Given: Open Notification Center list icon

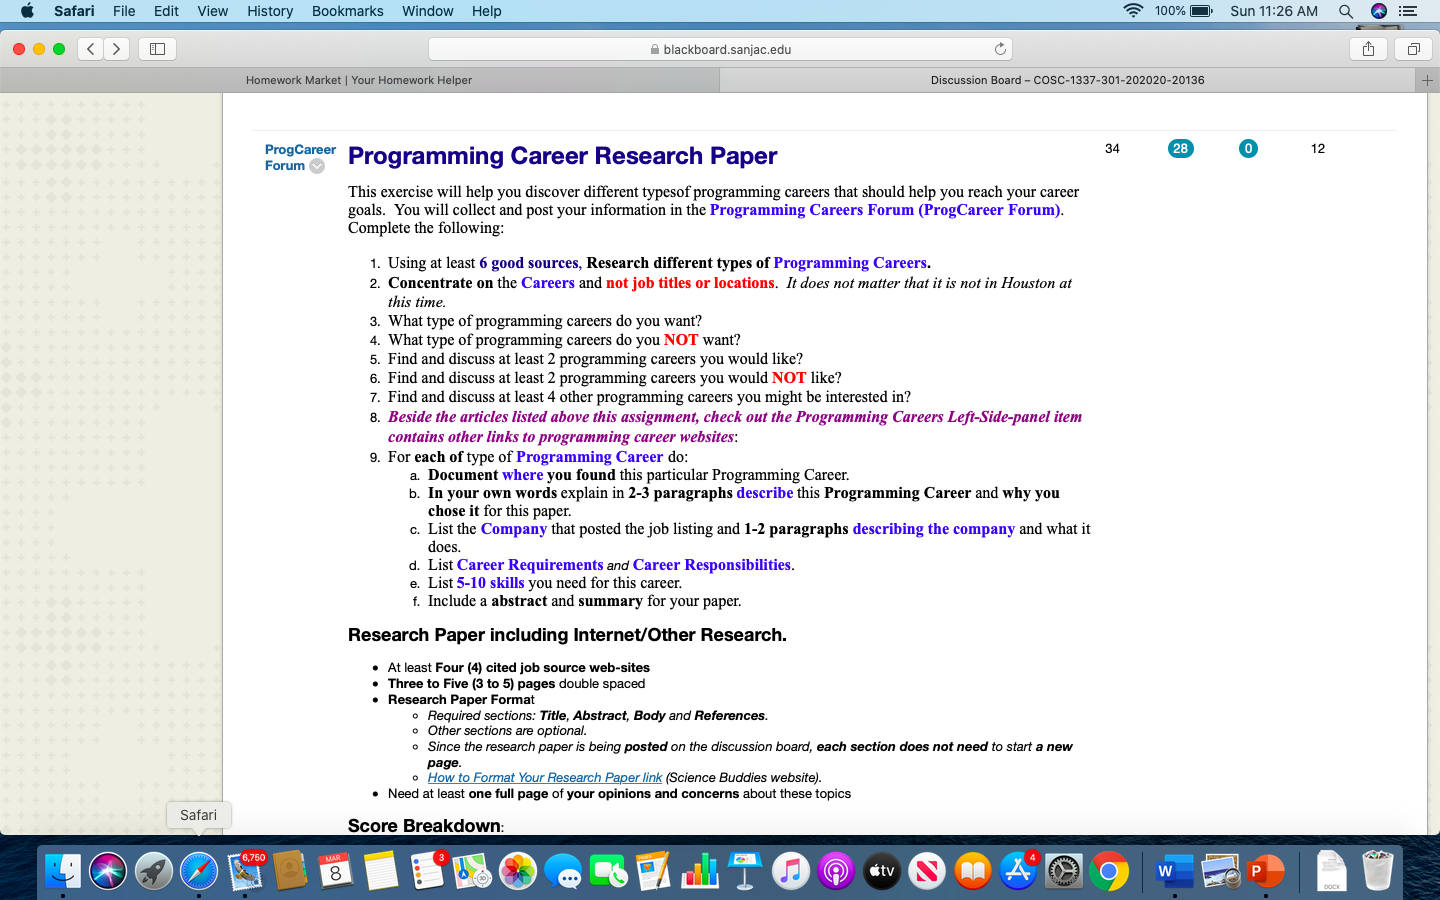Looking at the screenshot, I should click(x=1409, y=11).
